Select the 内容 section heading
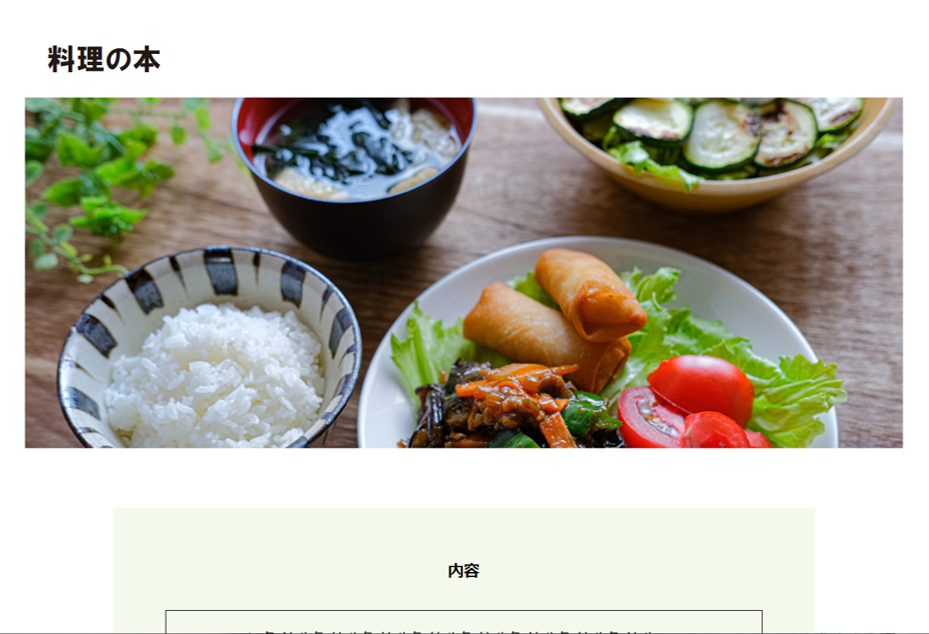Image resolution: width=929 pixels, height=634 pixels. pos(463,571)
